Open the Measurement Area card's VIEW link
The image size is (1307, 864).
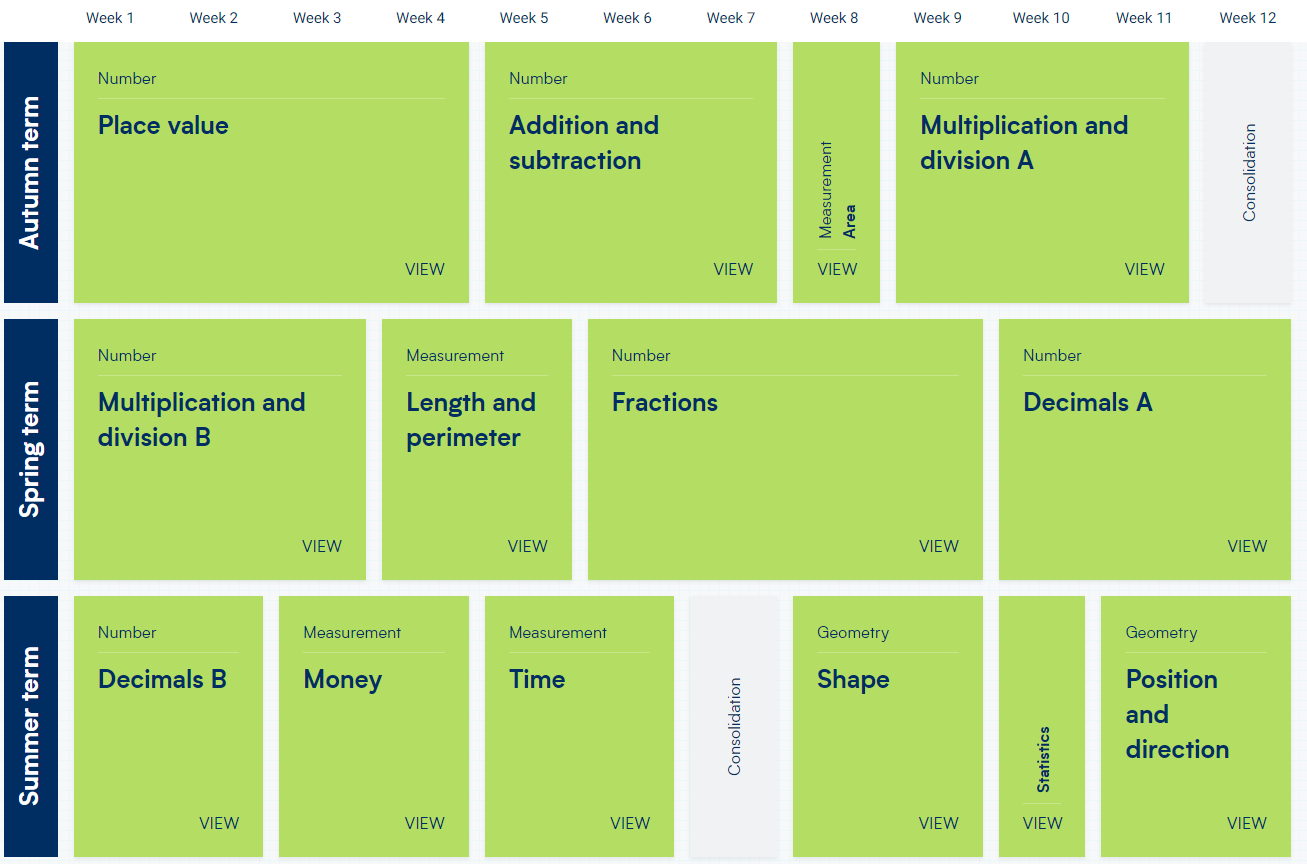pos(837,269)
